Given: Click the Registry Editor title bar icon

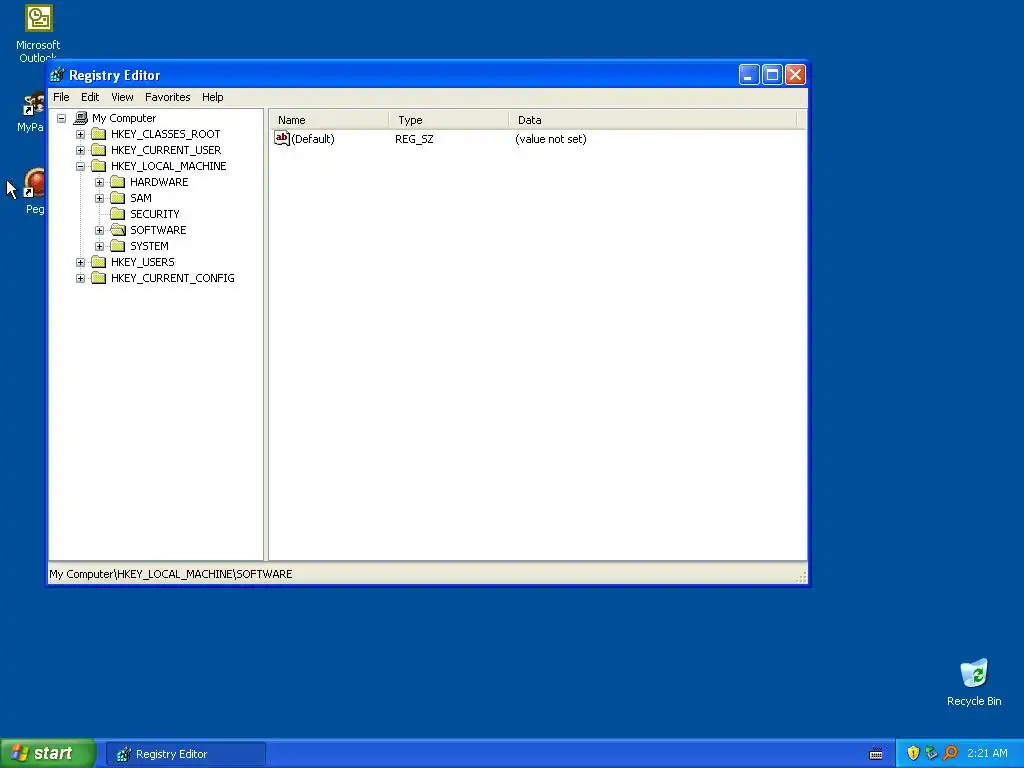Looking at the screenshot, I should (57, 75).
